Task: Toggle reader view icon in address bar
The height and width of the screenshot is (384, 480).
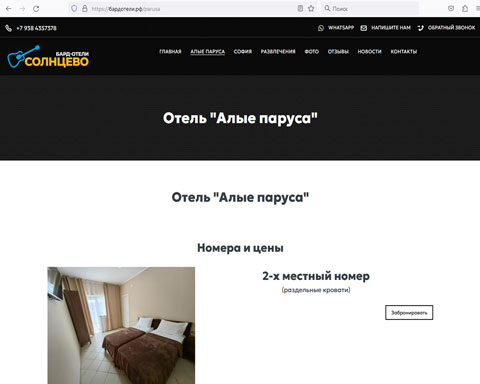Action: (x=300, y=9)
